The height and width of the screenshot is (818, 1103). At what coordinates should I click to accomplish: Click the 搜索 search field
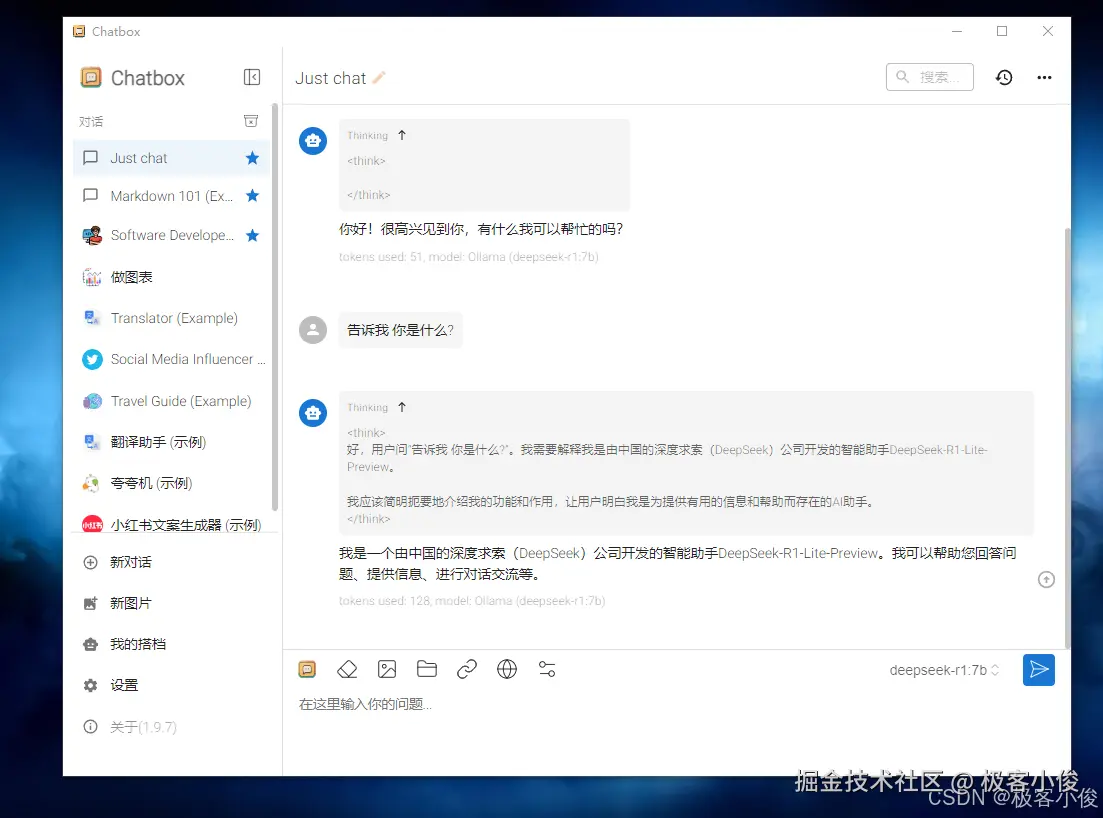pos(929,77)
